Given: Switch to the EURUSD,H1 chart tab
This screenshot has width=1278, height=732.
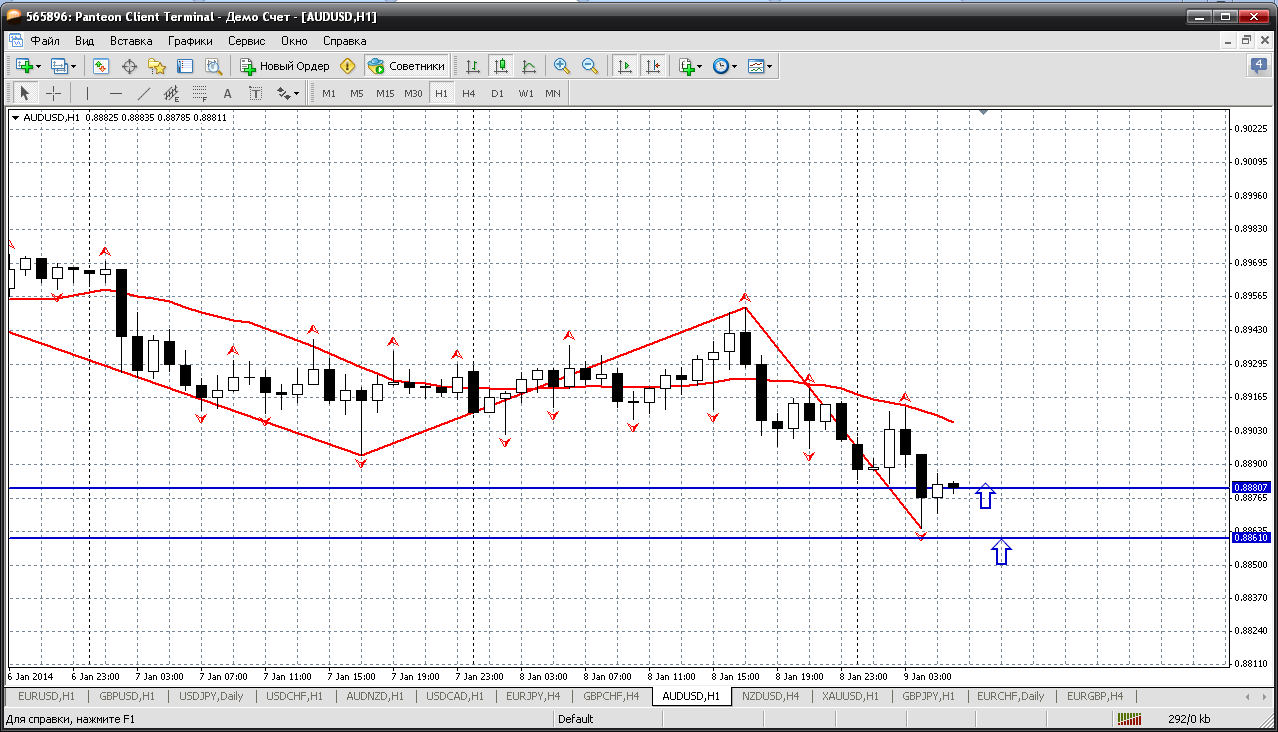Looking at the screenshot, I should [x=47, y=696].
